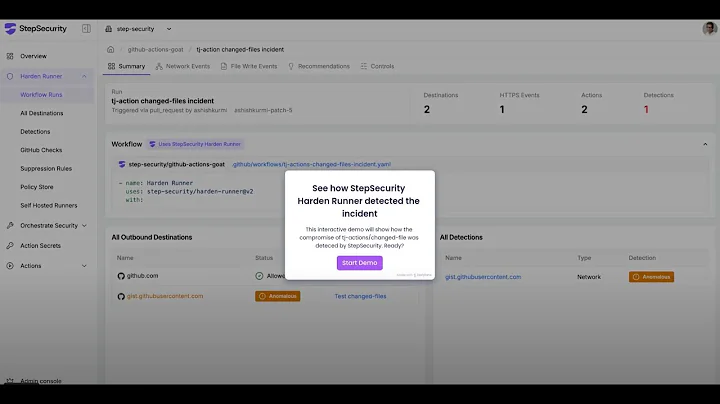Click the GitHub icon beside github.com

coord(121,276)
